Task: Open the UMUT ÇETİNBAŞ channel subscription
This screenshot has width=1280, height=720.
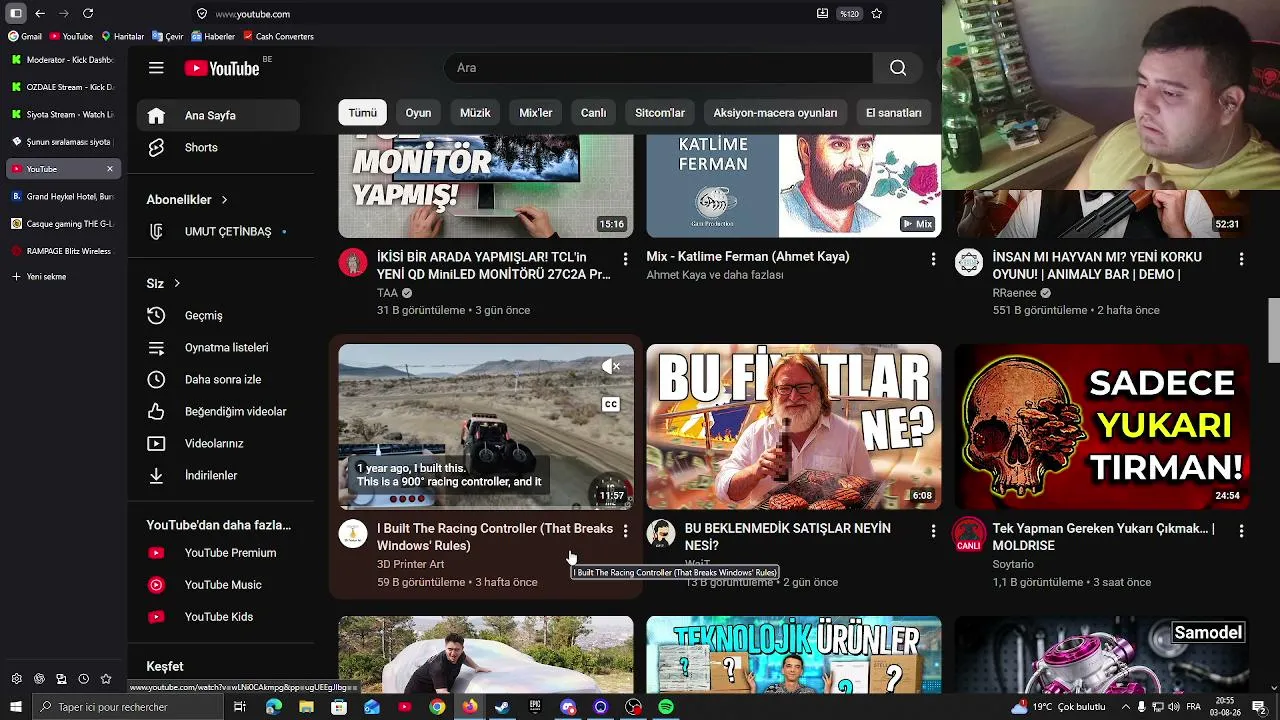Action: click(x=218, y=231)
